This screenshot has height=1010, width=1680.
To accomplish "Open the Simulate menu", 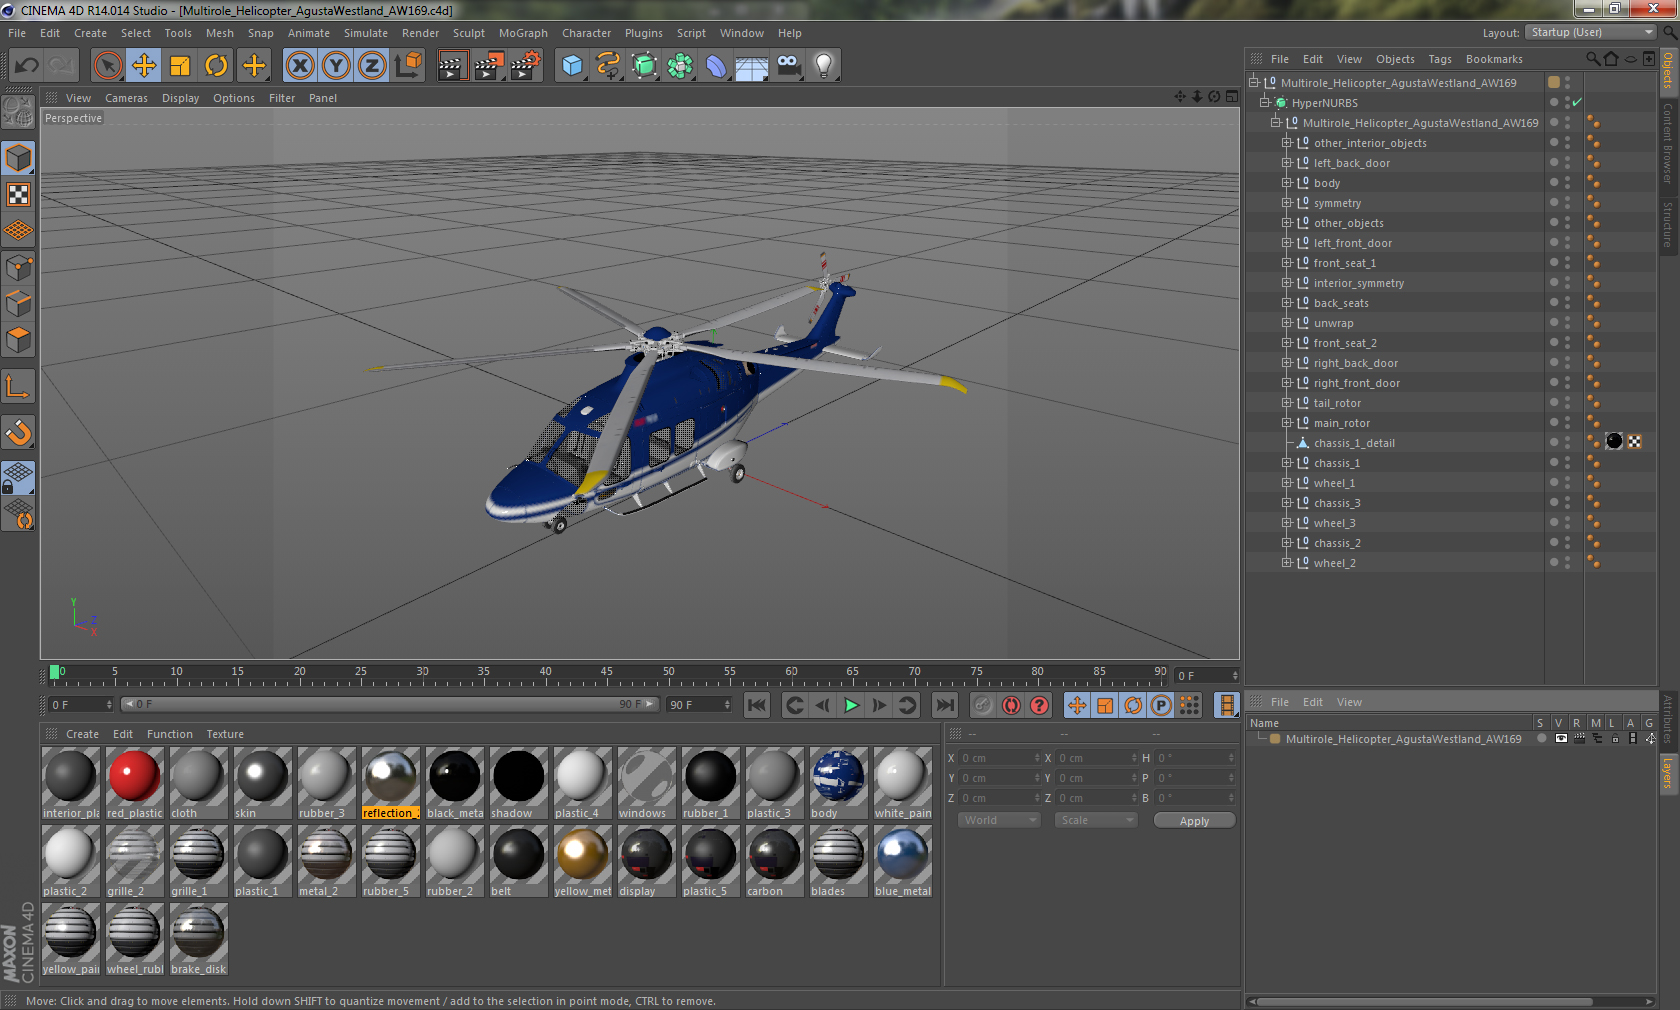I will tap(366, 33).
